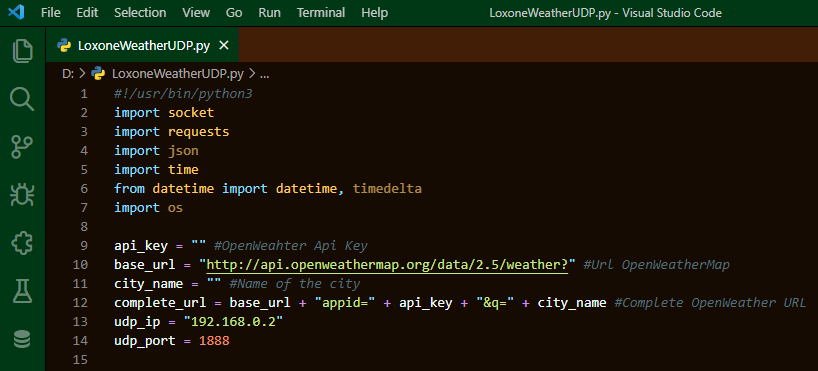This screenshot has height=371, width=818.
Task: Open the Extensions view
Action: point(22,244)
